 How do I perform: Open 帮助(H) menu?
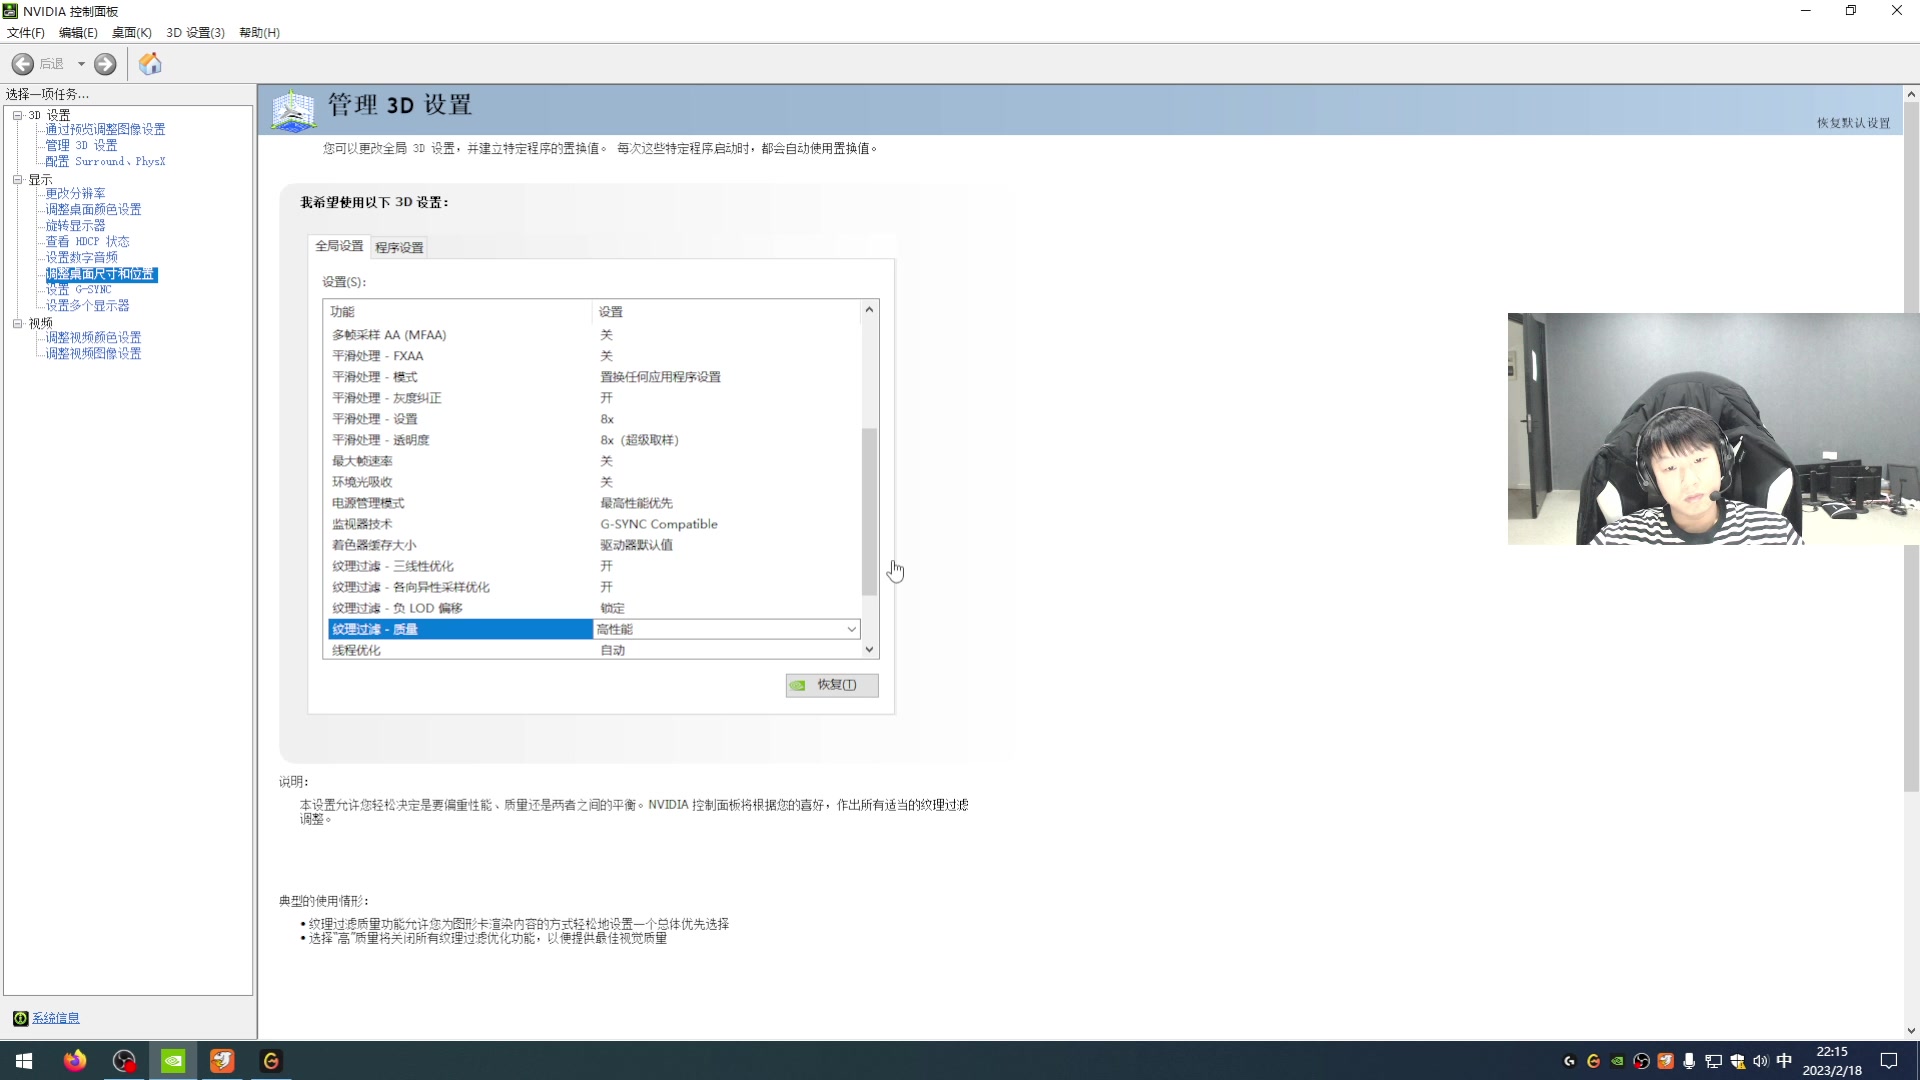tap(259, 33)
